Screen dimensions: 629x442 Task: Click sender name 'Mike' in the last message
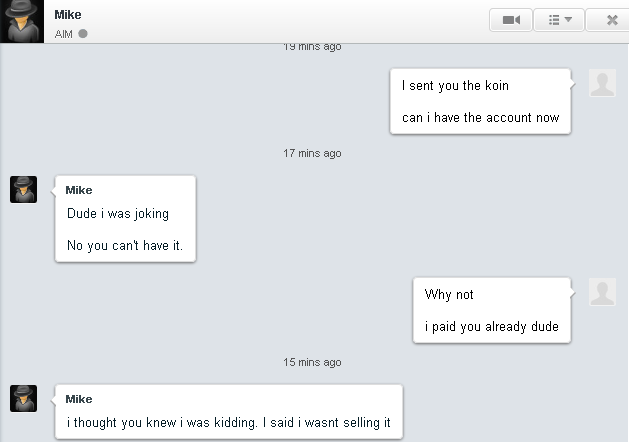(x=78, y=399)
